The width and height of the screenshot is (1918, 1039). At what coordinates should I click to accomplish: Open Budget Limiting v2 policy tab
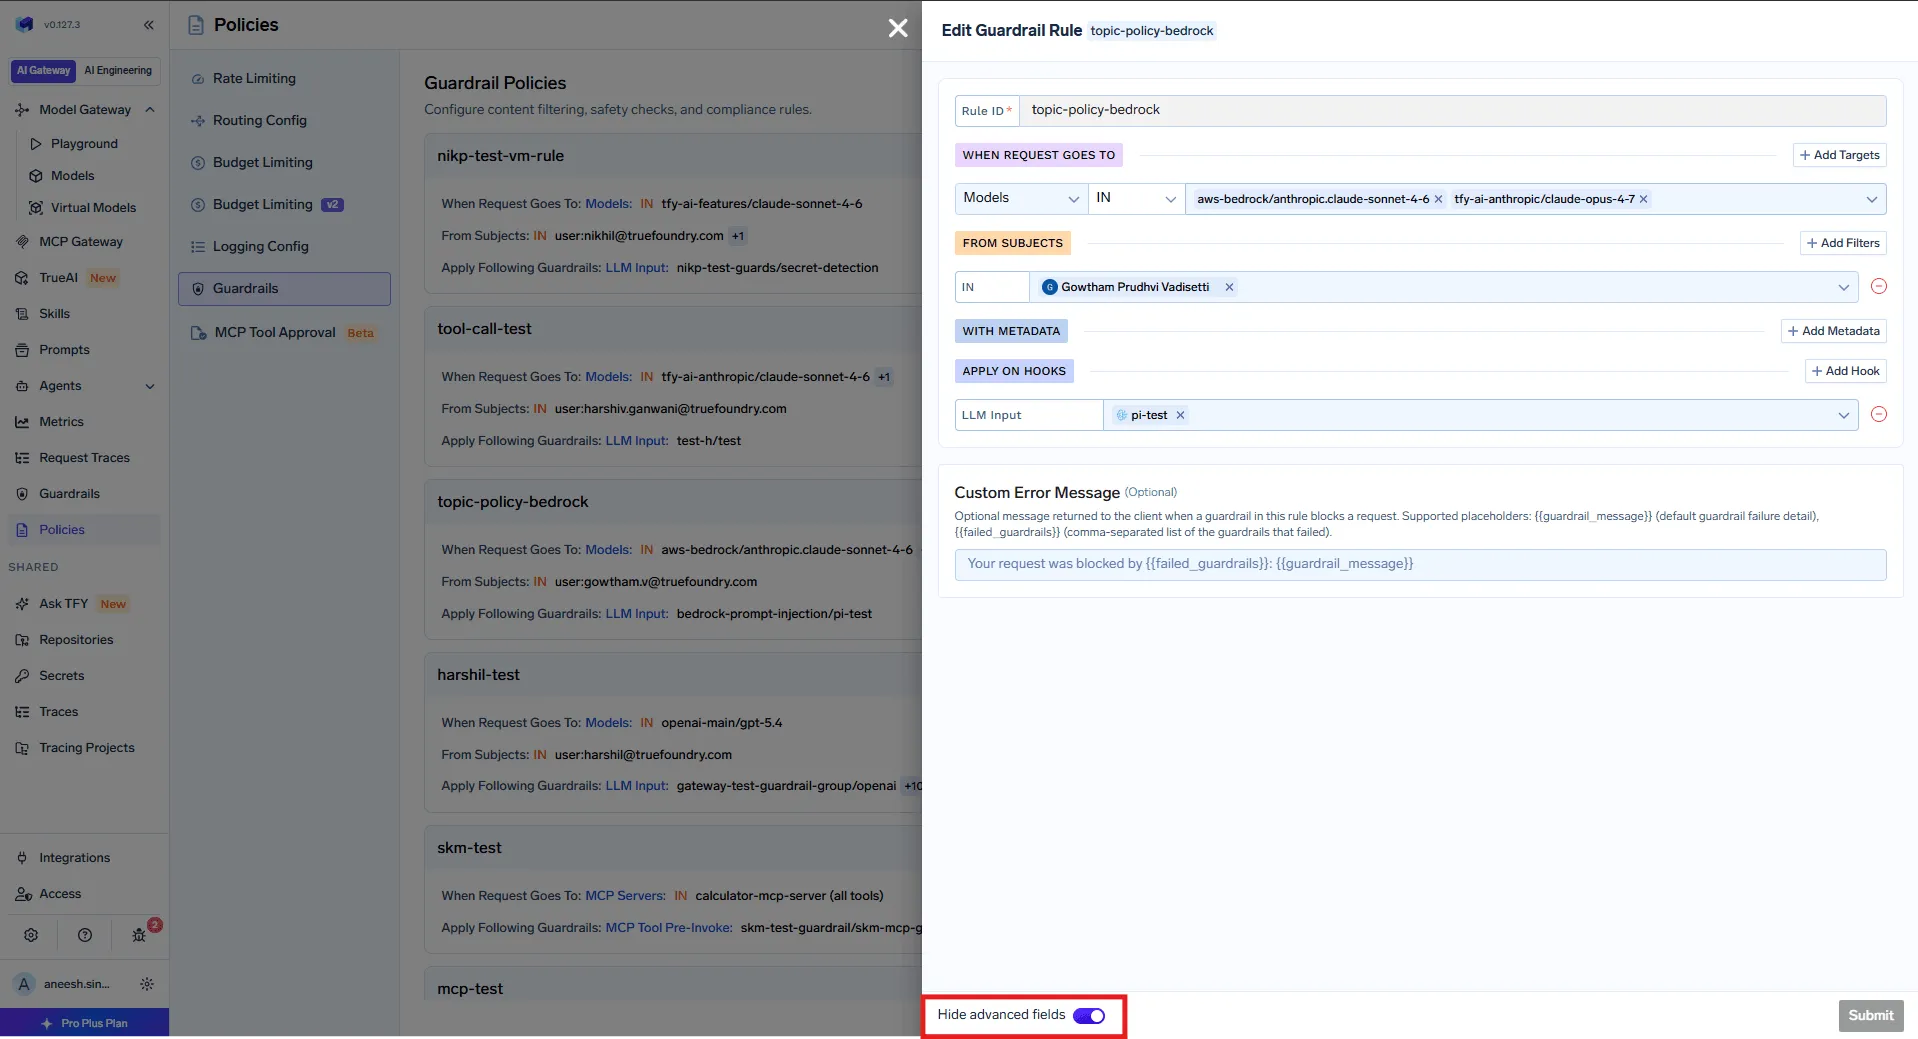pyautogui.click(x=284, y=205)
